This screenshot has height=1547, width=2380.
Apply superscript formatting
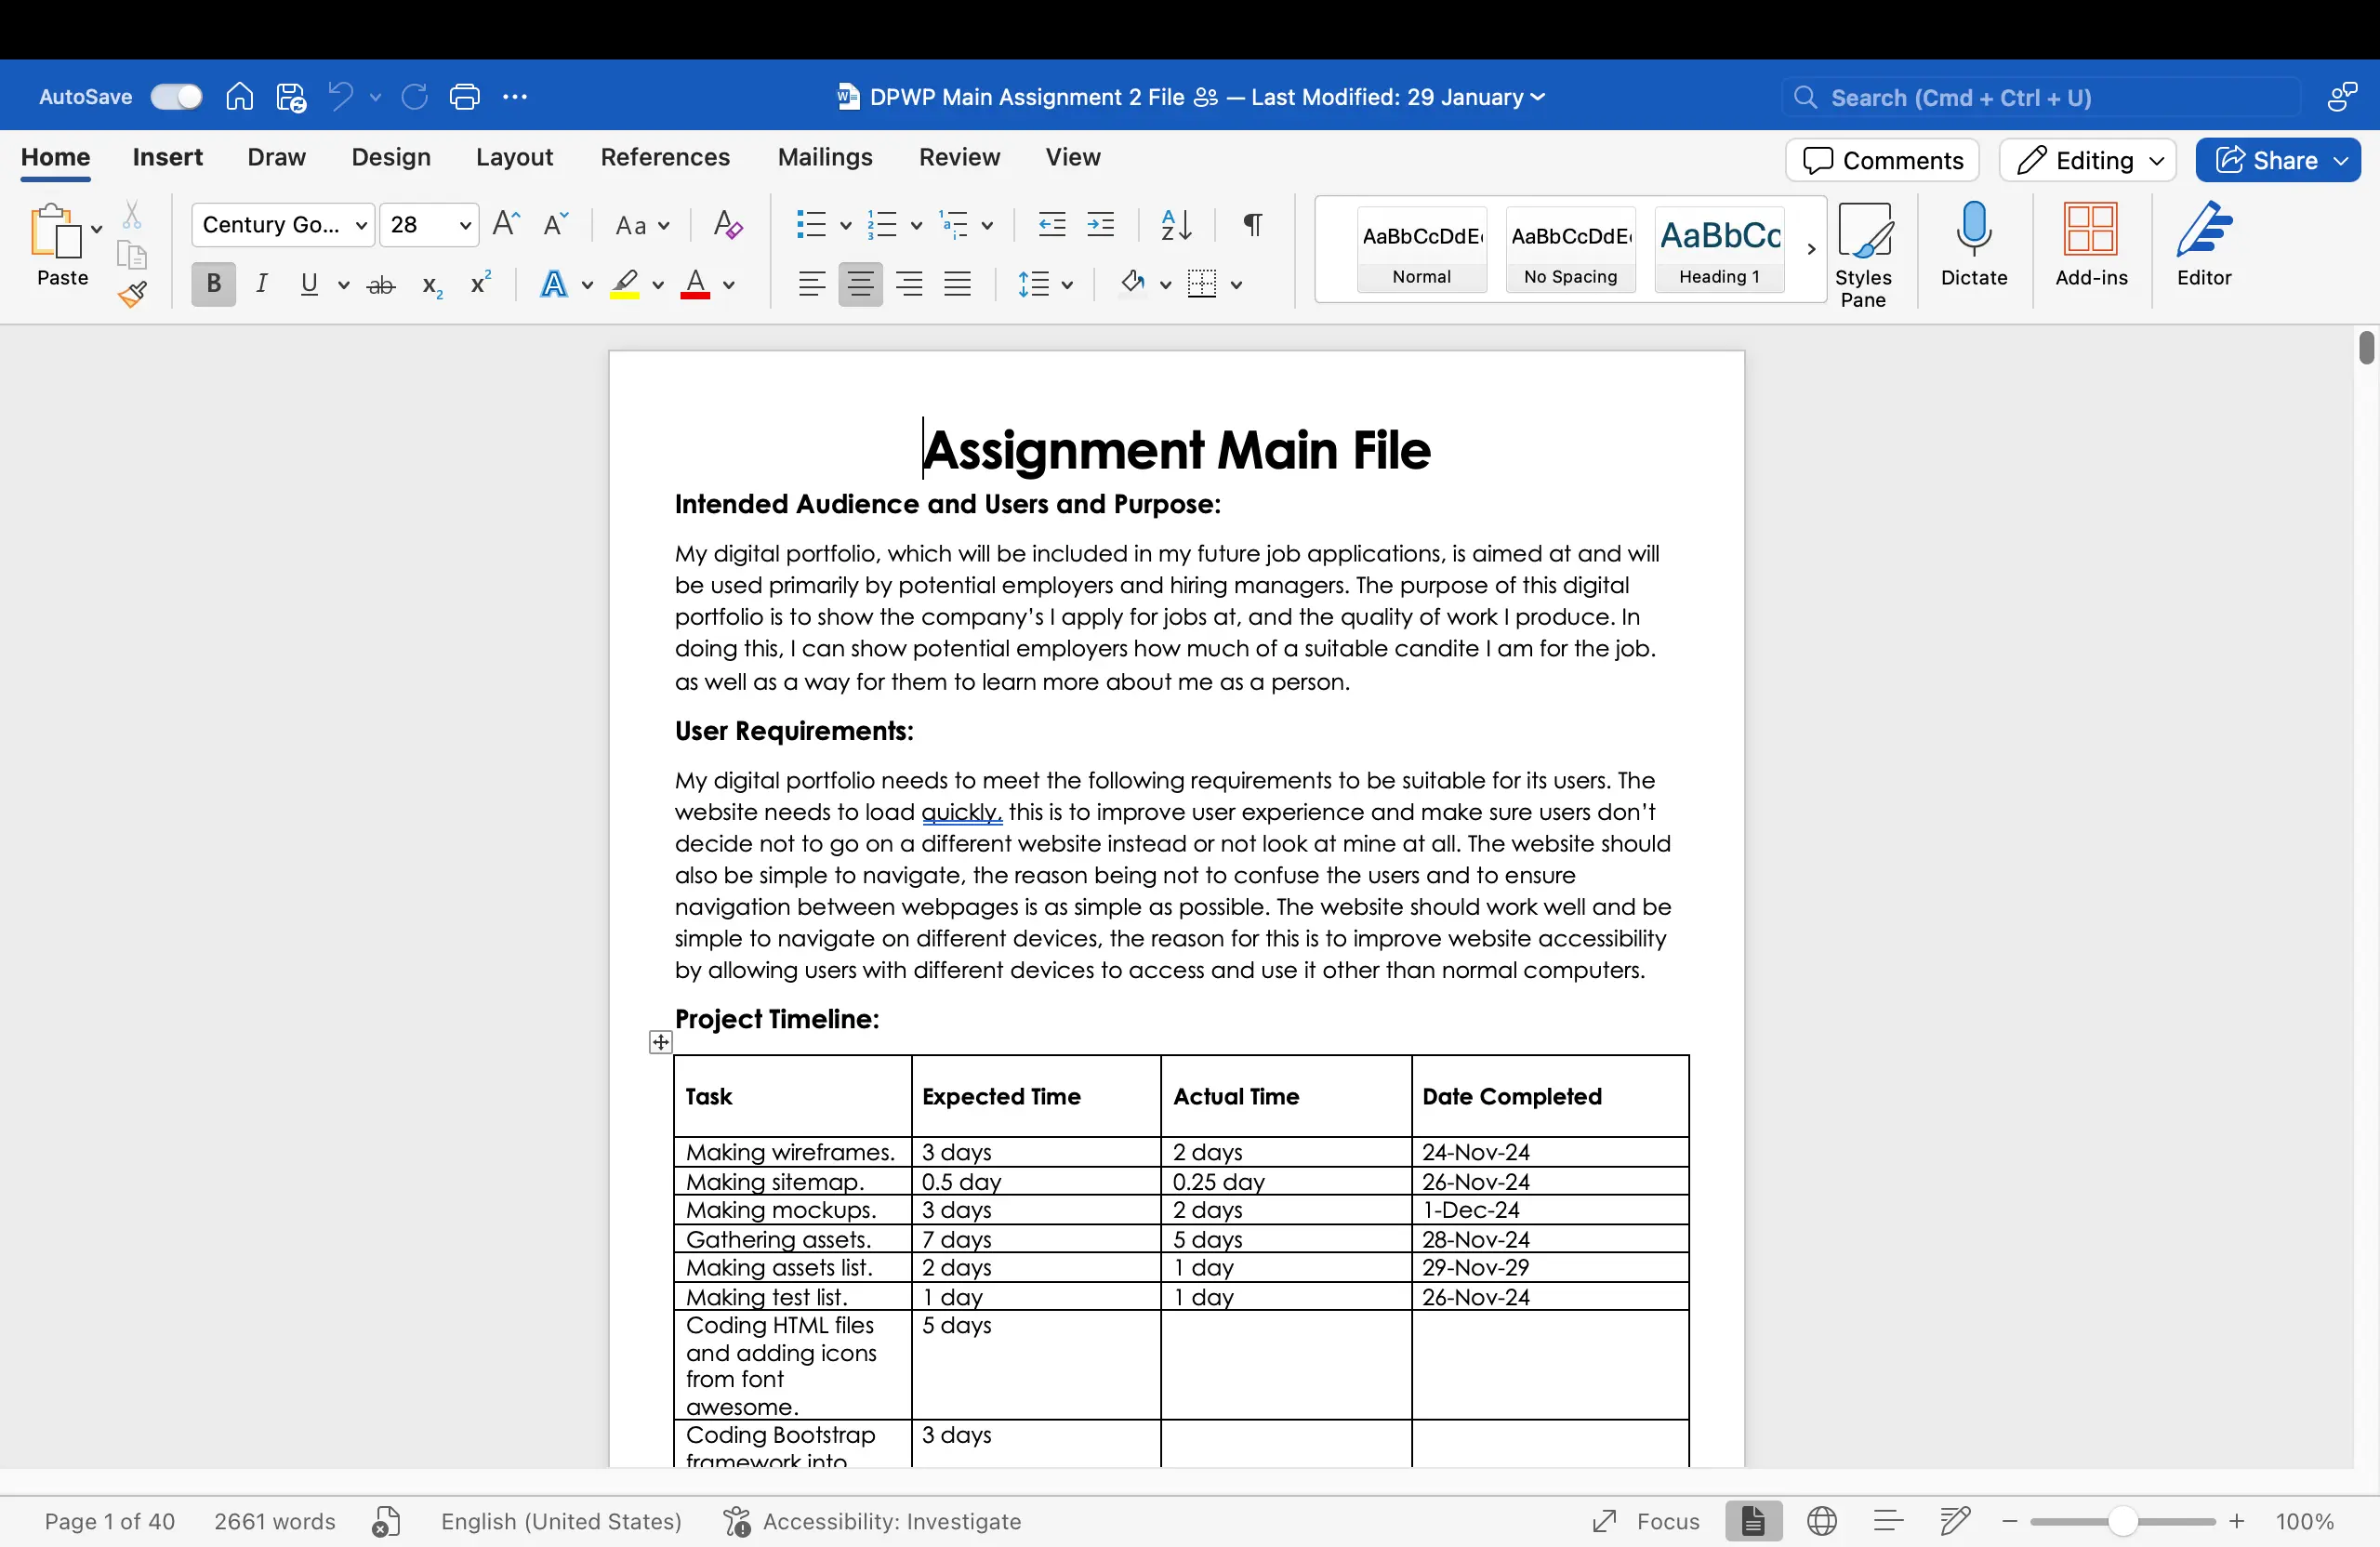coord(479,284)
